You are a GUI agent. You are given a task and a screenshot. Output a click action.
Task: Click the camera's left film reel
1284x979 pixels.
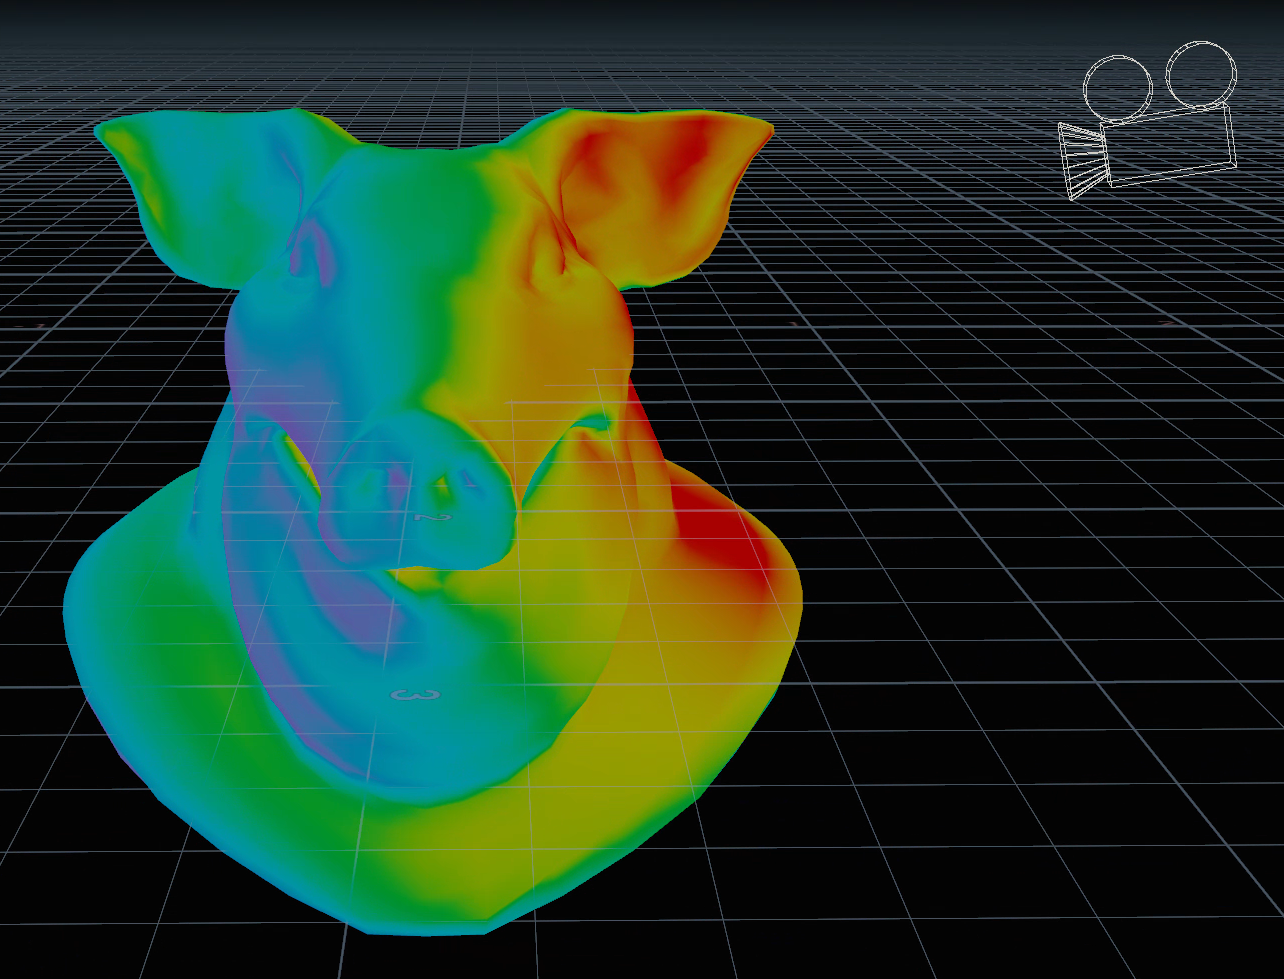click(1118, 88)
